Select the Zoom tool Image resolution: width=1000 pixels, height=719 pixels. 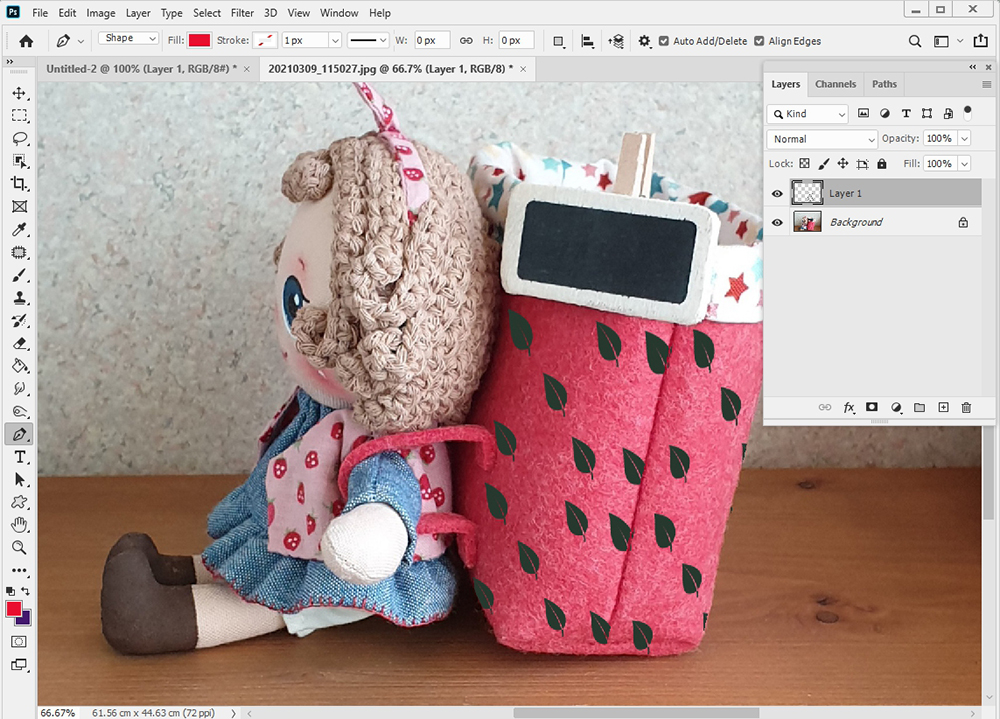19,547
